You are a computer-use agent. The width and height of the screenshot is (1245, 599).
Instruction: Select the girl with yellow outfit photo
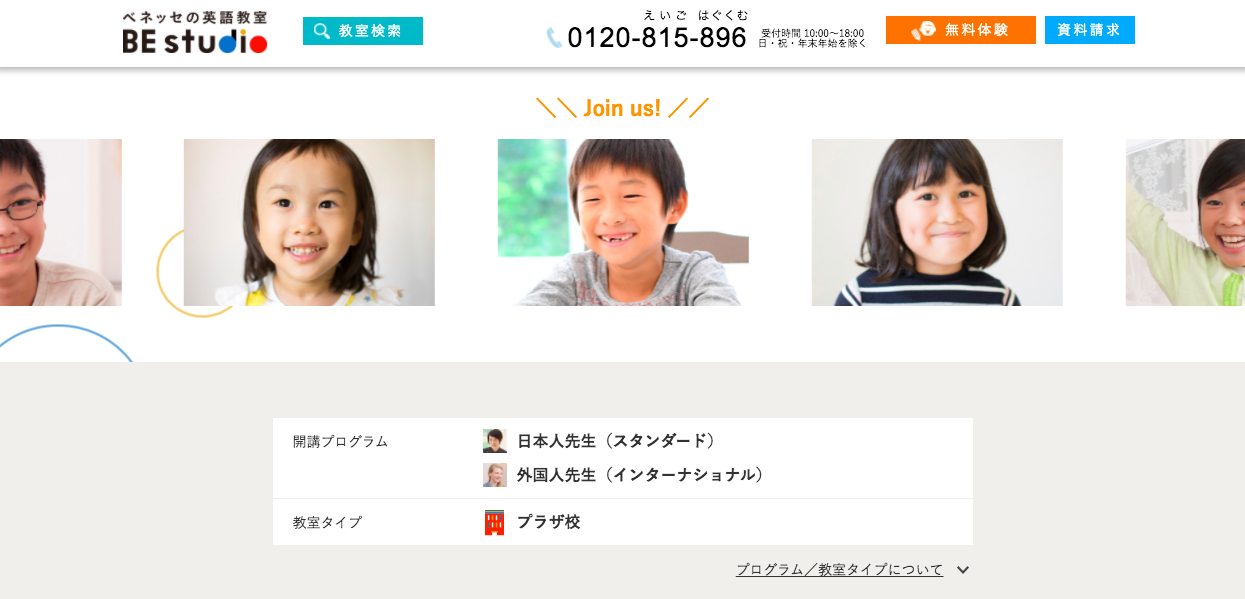(x=309, y=222)
